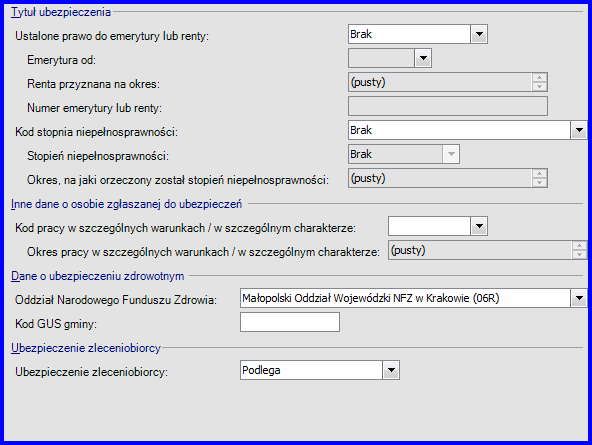Screen dimensions: 592x445
Task: Click the 'Emerytura od:' label
Action: (62, 60)
